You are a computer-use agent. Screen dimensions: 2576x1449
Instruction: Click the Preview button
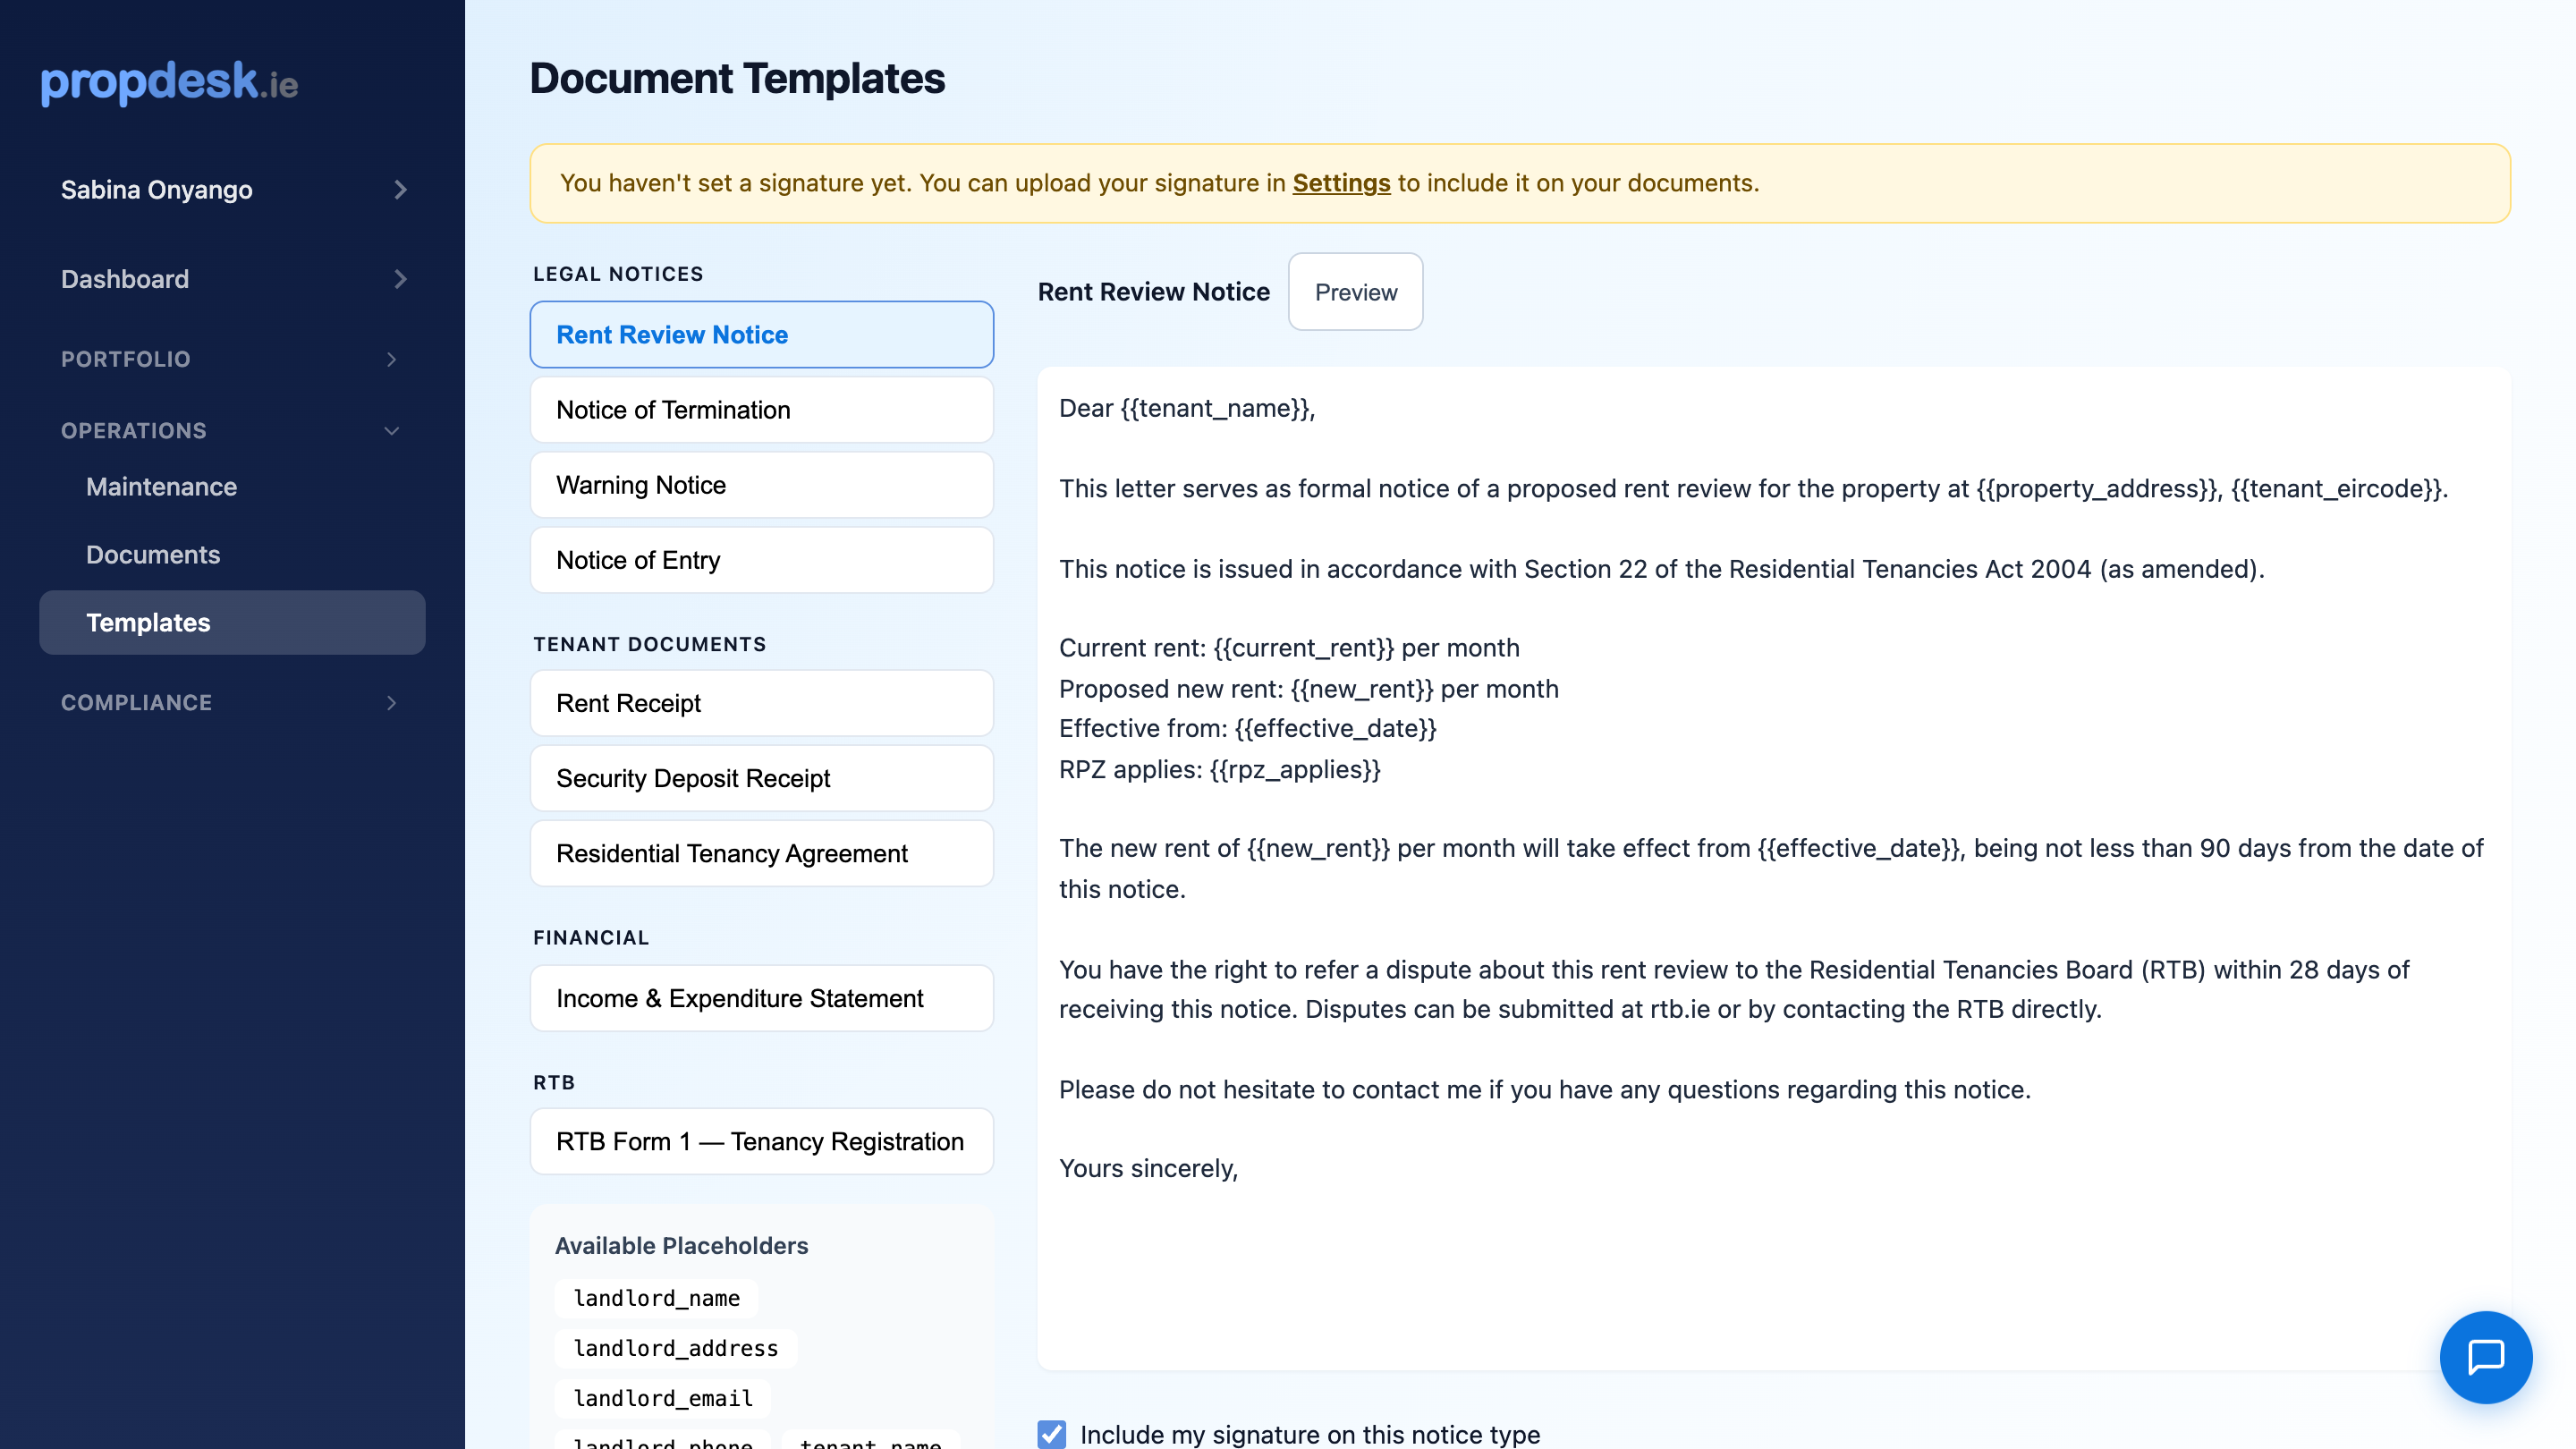point(1355,292)
